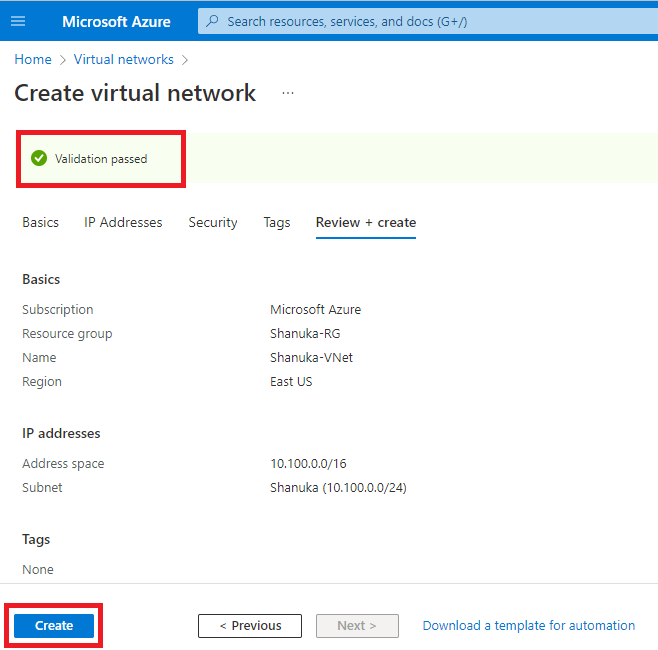The height and width of the screenshot is (650, 658).
Task: Open the hamburger portal menu
Action: click(x=18, y=21)
